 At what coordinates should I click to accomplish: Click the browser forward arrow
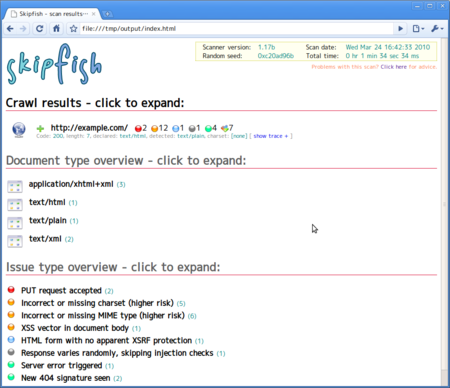click(23, 29)
